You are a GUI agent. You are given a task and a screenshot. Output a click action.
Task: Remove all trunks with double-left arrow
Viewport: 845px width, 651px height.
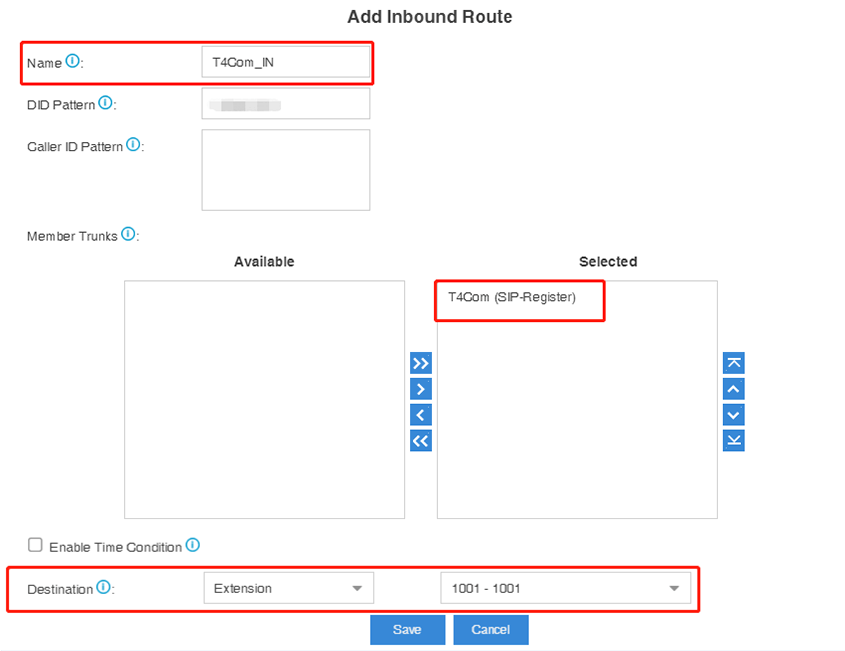pyautogui.click(x=421, y=441)
